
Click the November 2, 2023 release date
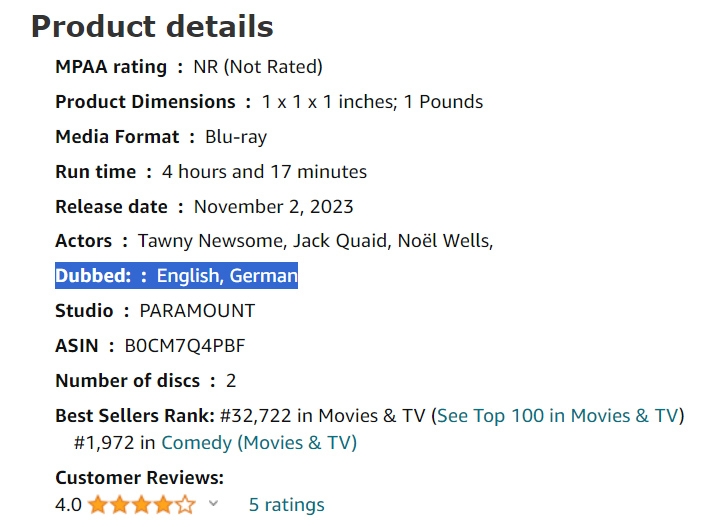coord(273,207)
